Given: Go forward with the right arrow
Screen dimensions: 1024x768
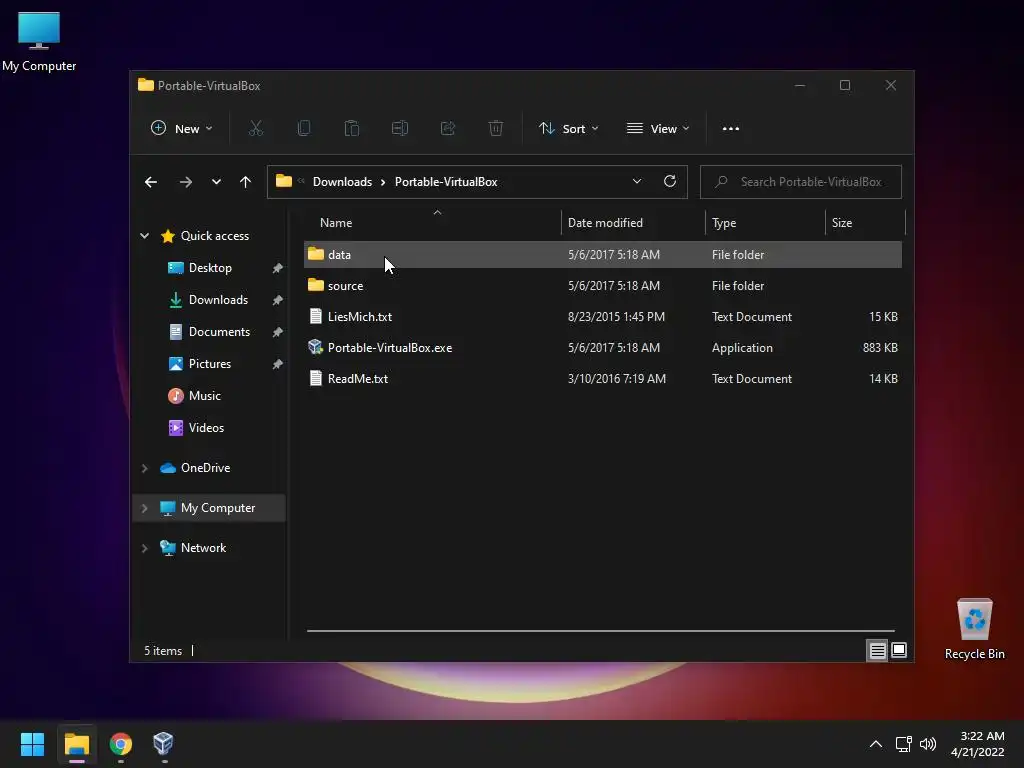Looking at the screenshot, I should (185, 182).
